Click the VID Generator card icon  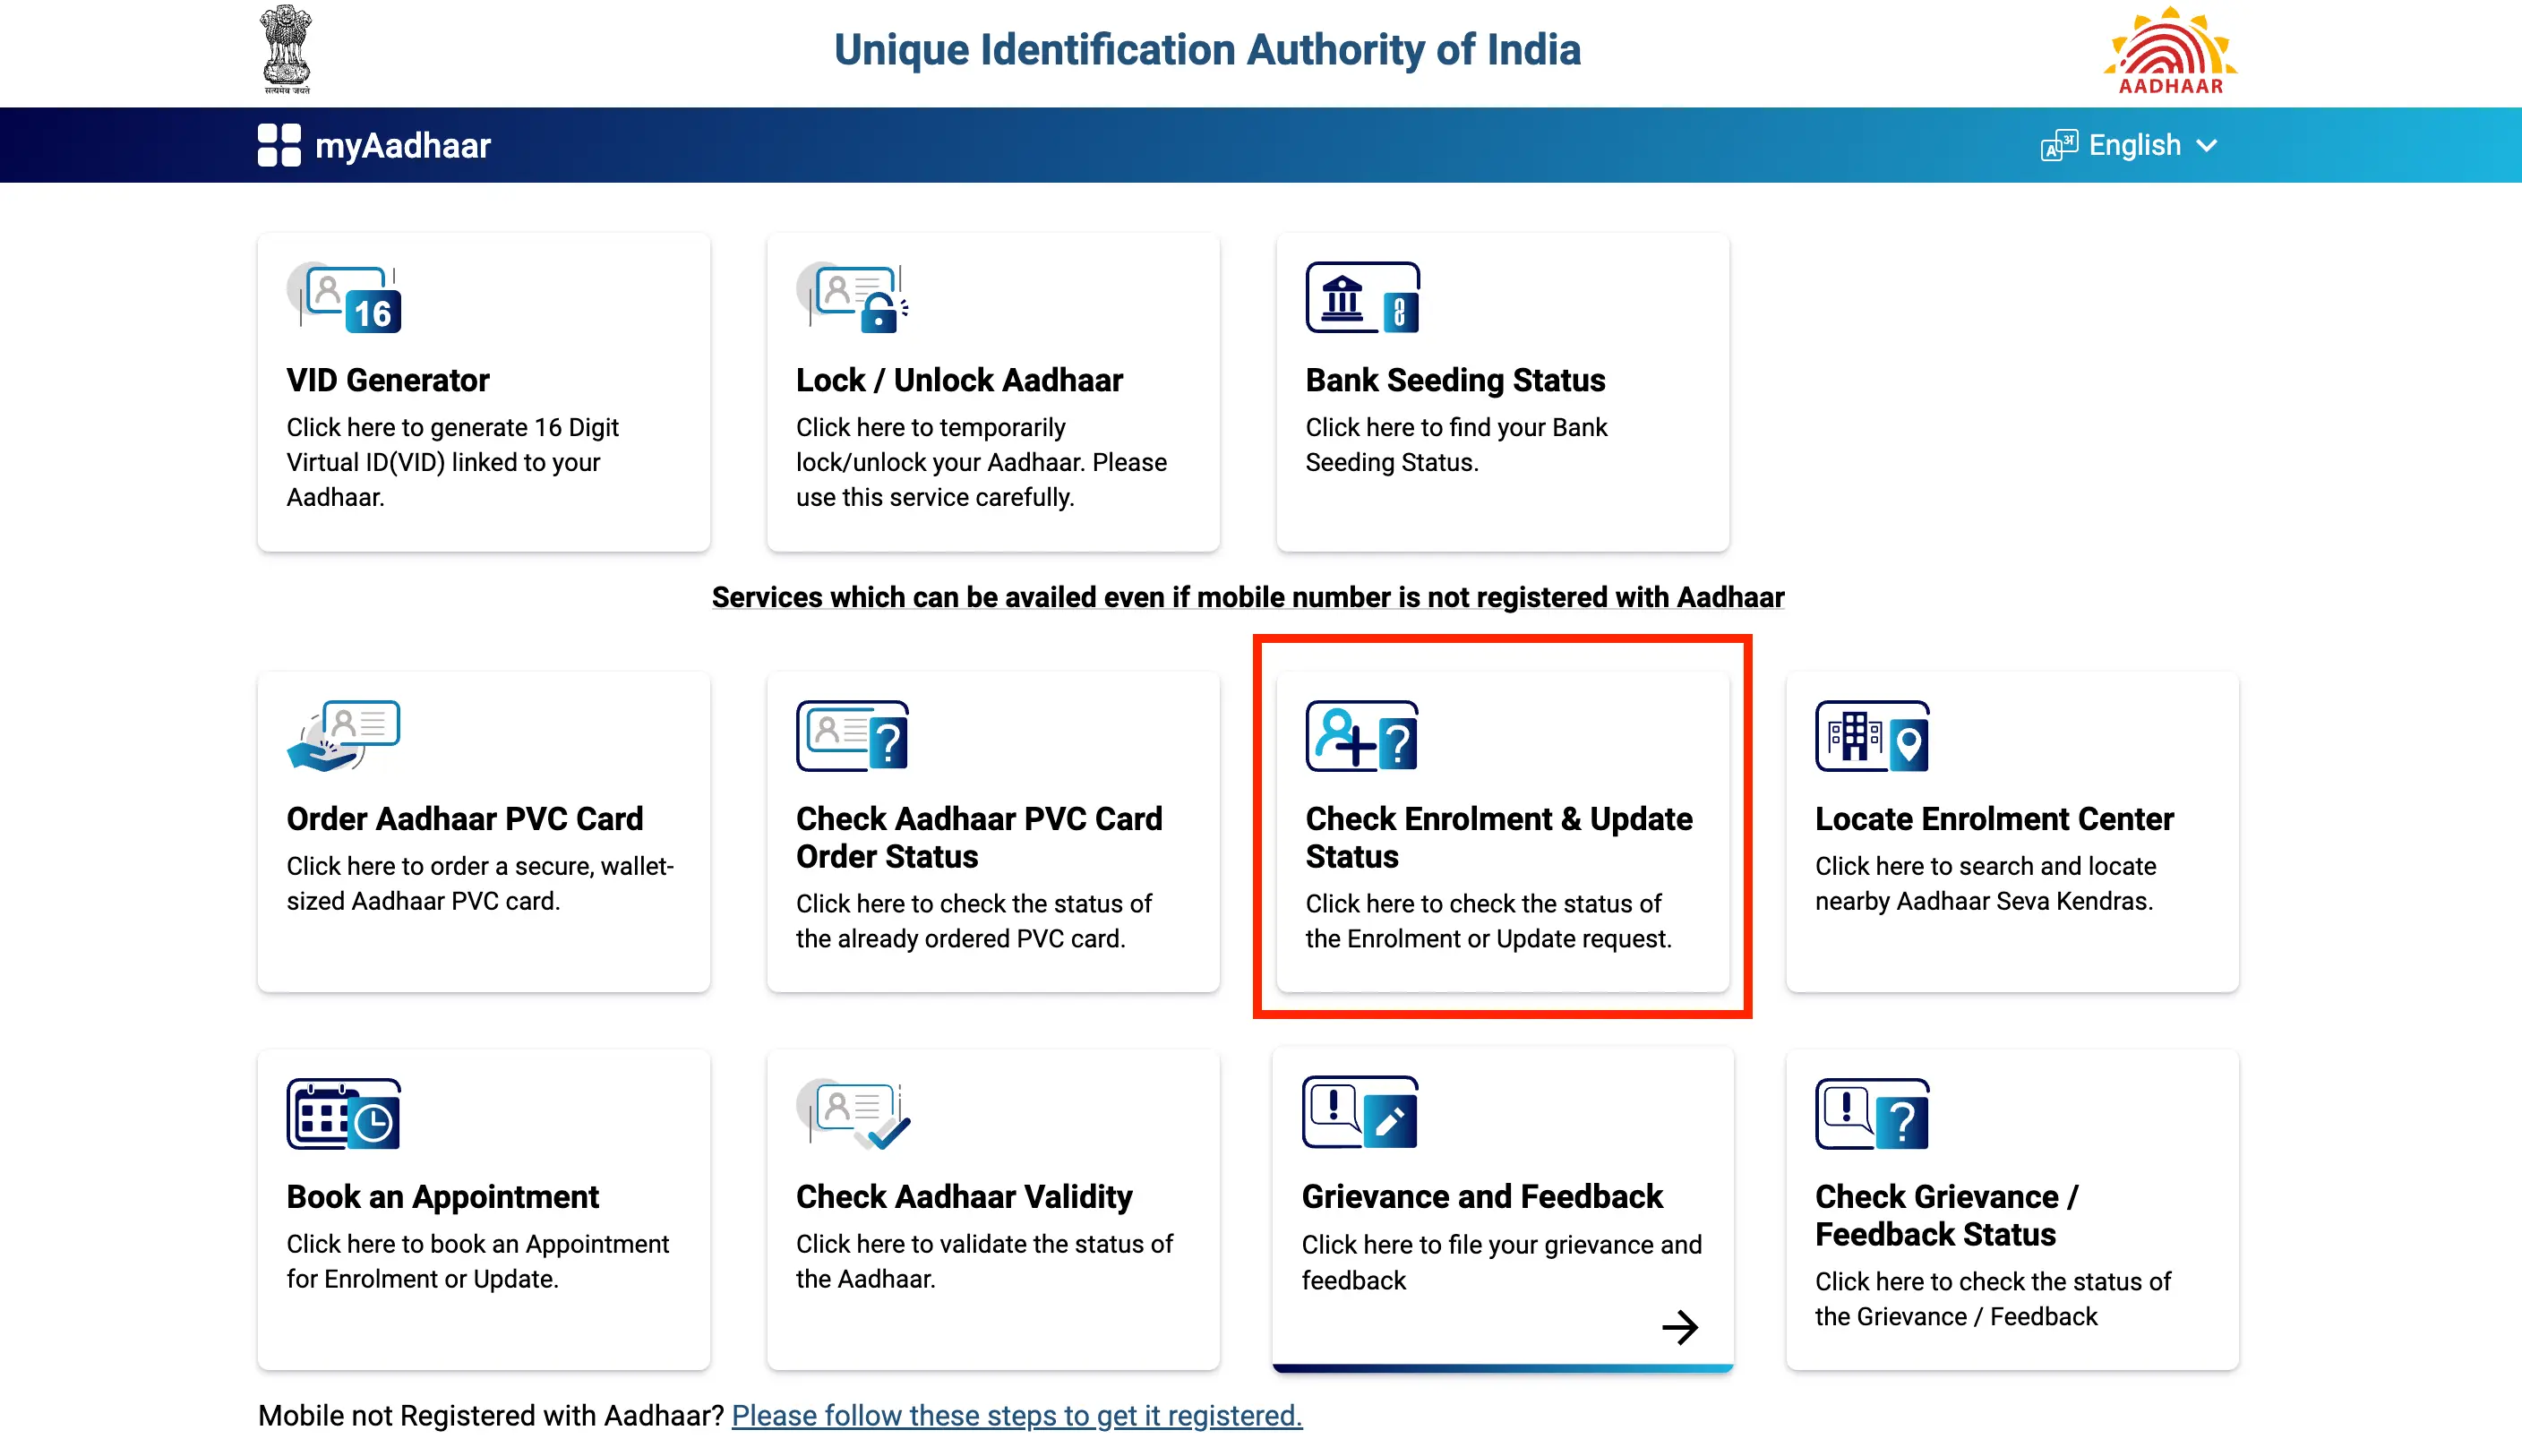pos(345,298)
